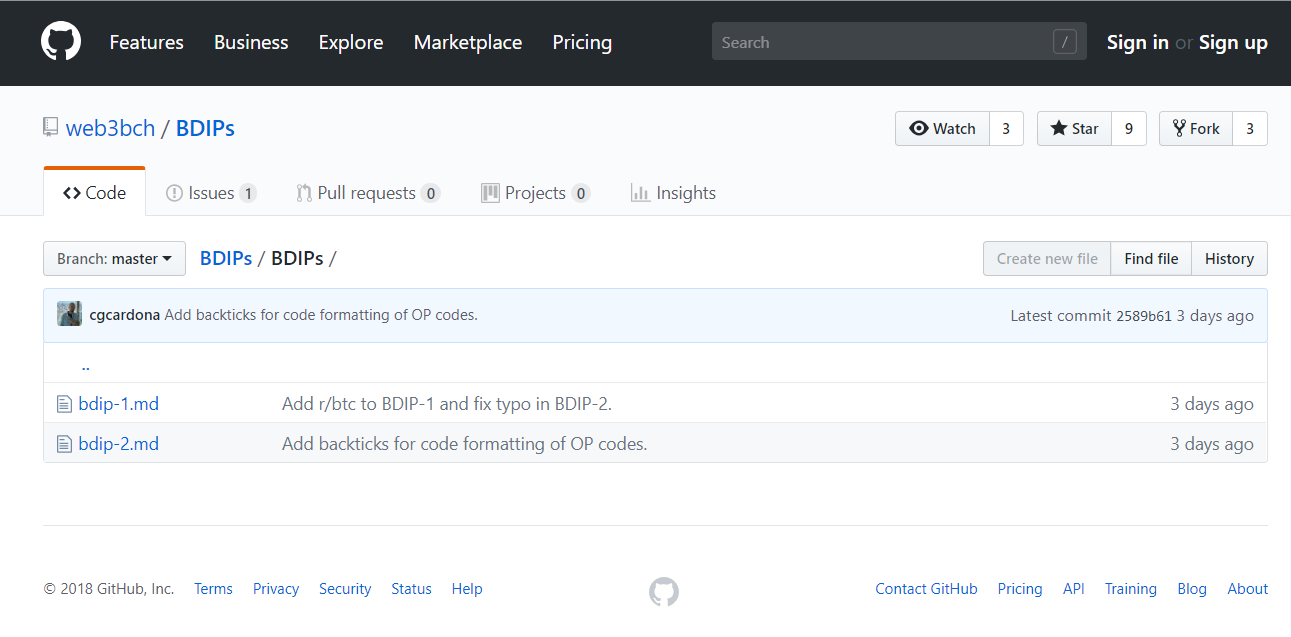The width and height of the screenshot is (1291, 637).
Task: Go up via the parent directory '..' link
Action: (x=86, y=365)
